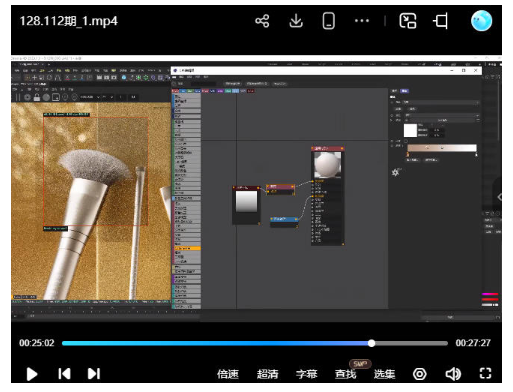
Task: Open the 超清 quality selector
Action: [267, 374]
